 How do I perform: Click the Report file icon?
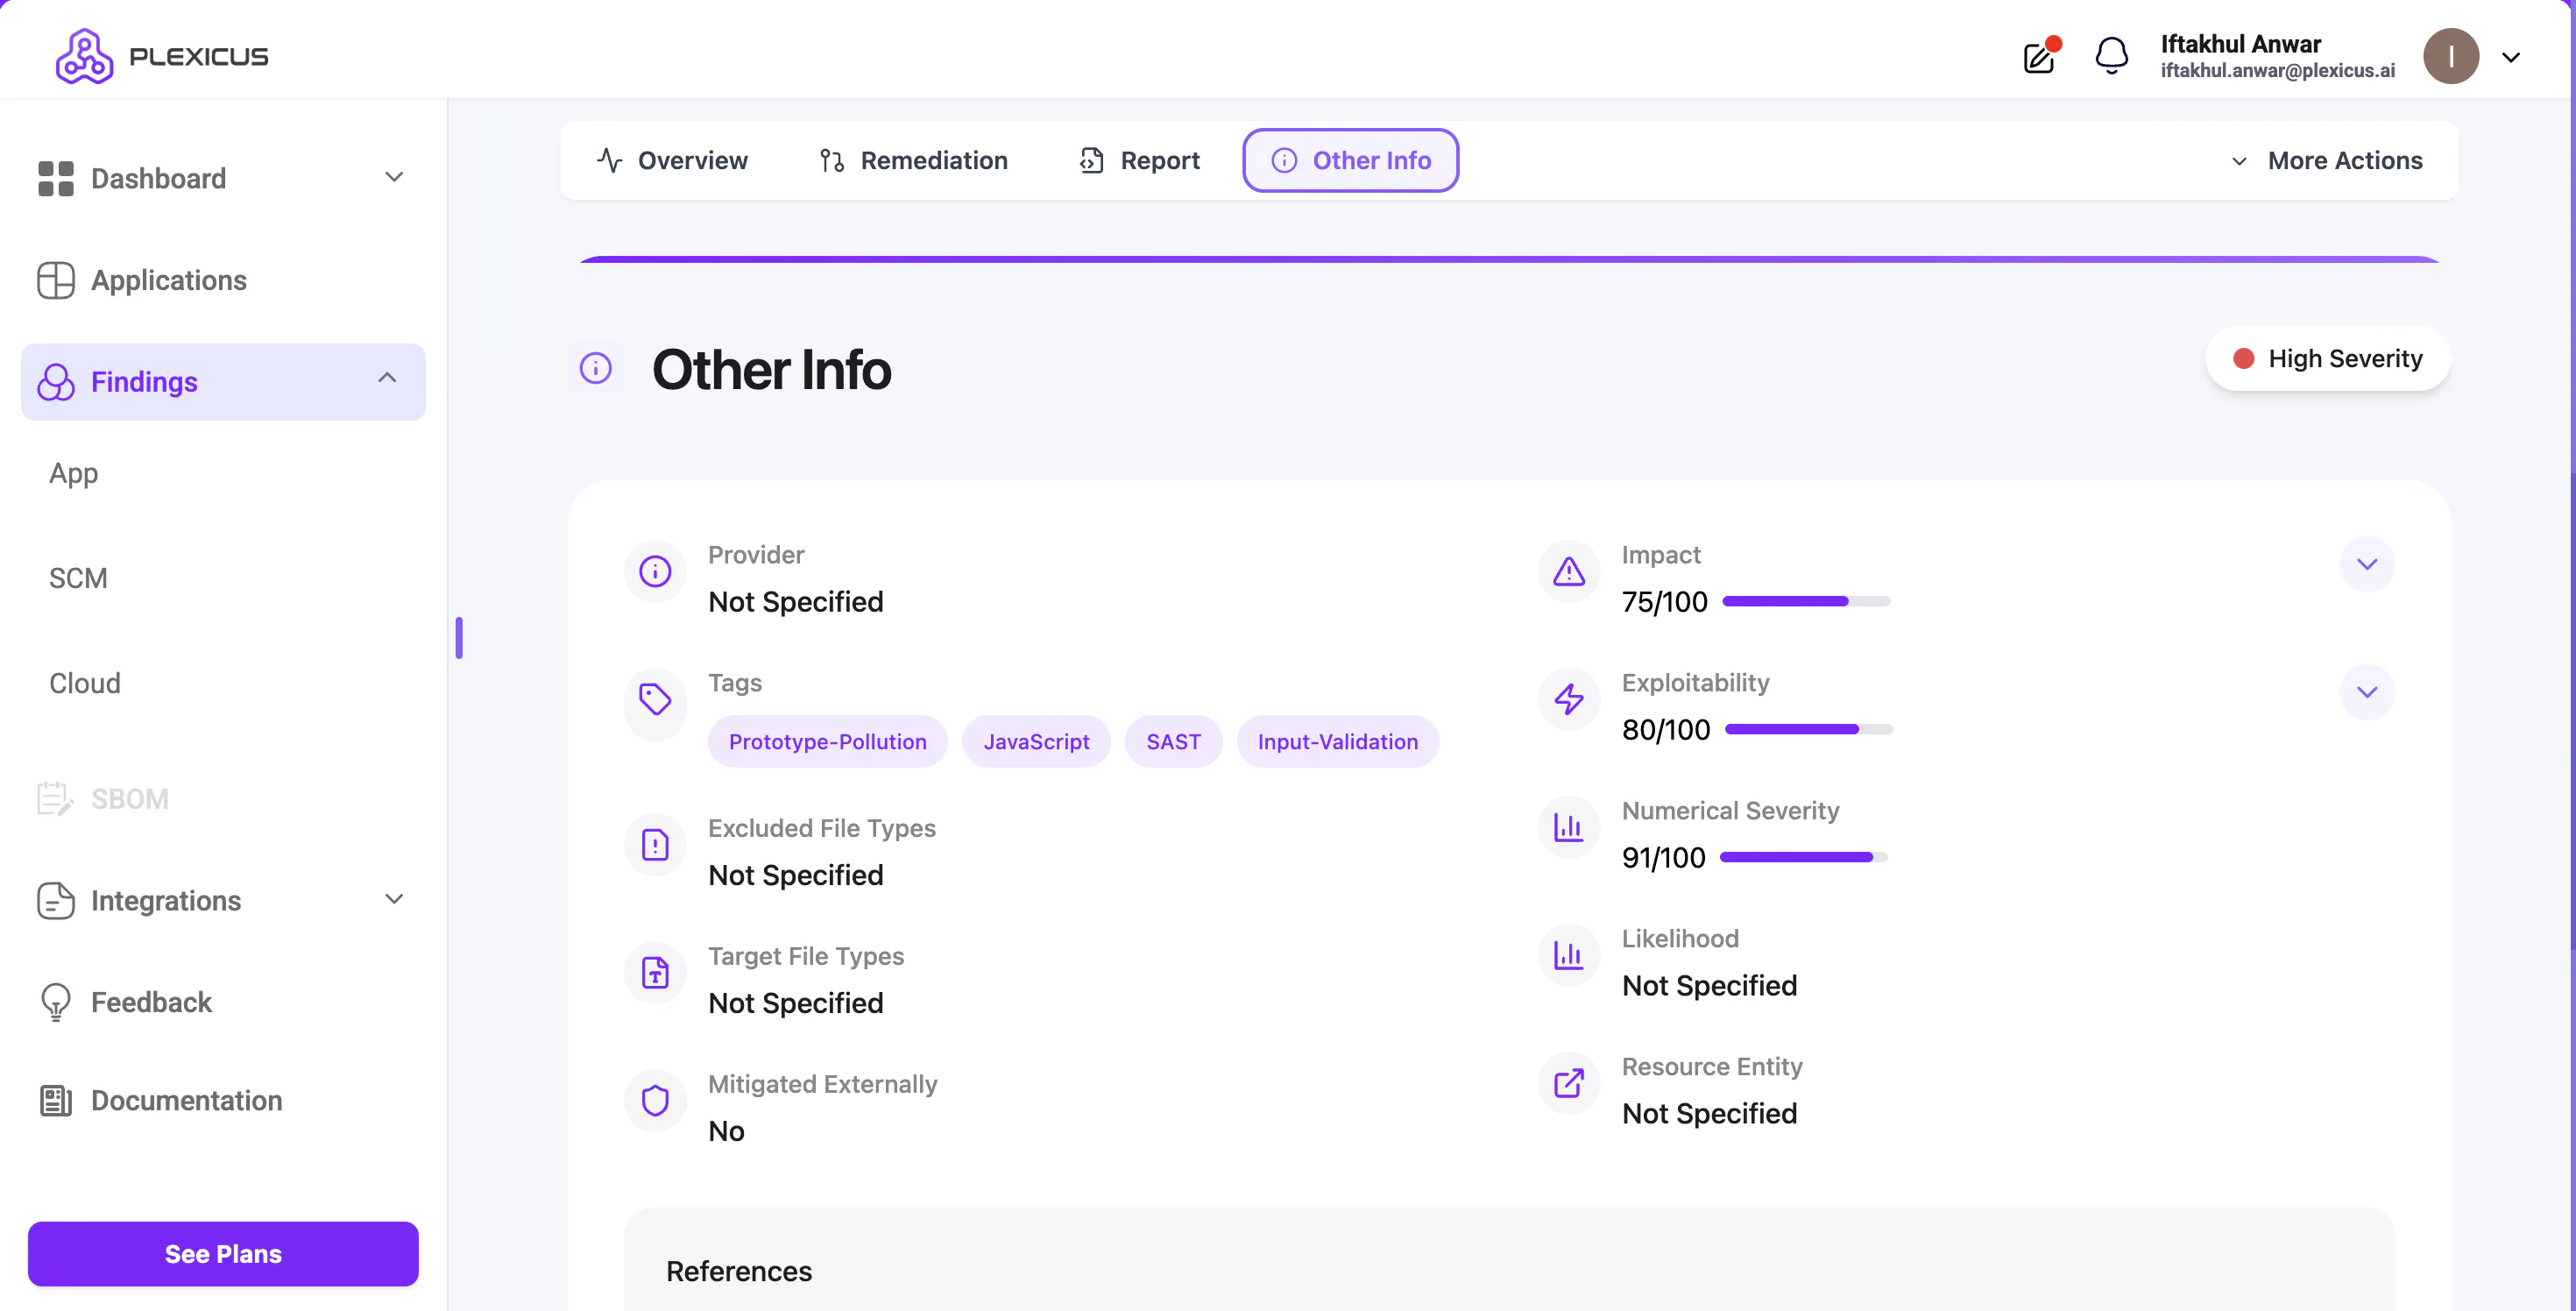pyautogui.click(x=1092, y=160)
